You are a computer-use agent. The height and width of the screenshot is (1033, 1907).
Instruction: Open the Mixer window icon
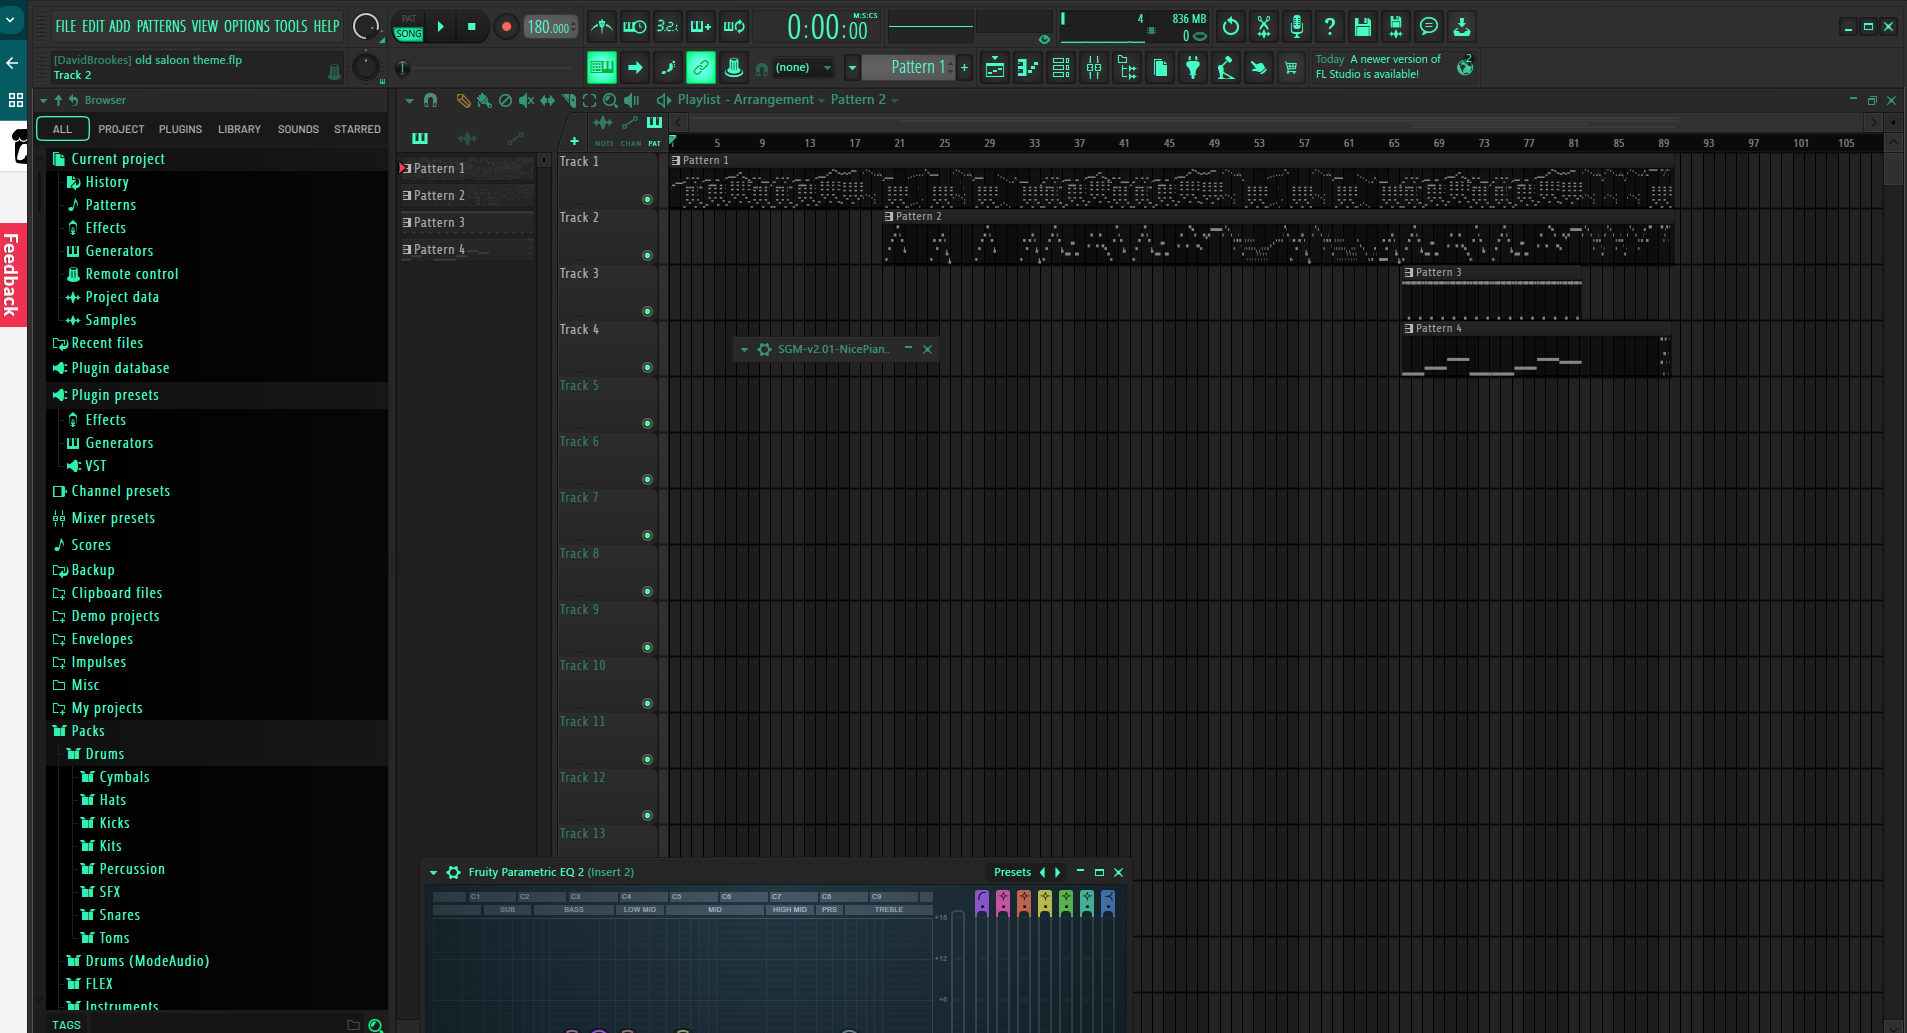click(1093, 67)
